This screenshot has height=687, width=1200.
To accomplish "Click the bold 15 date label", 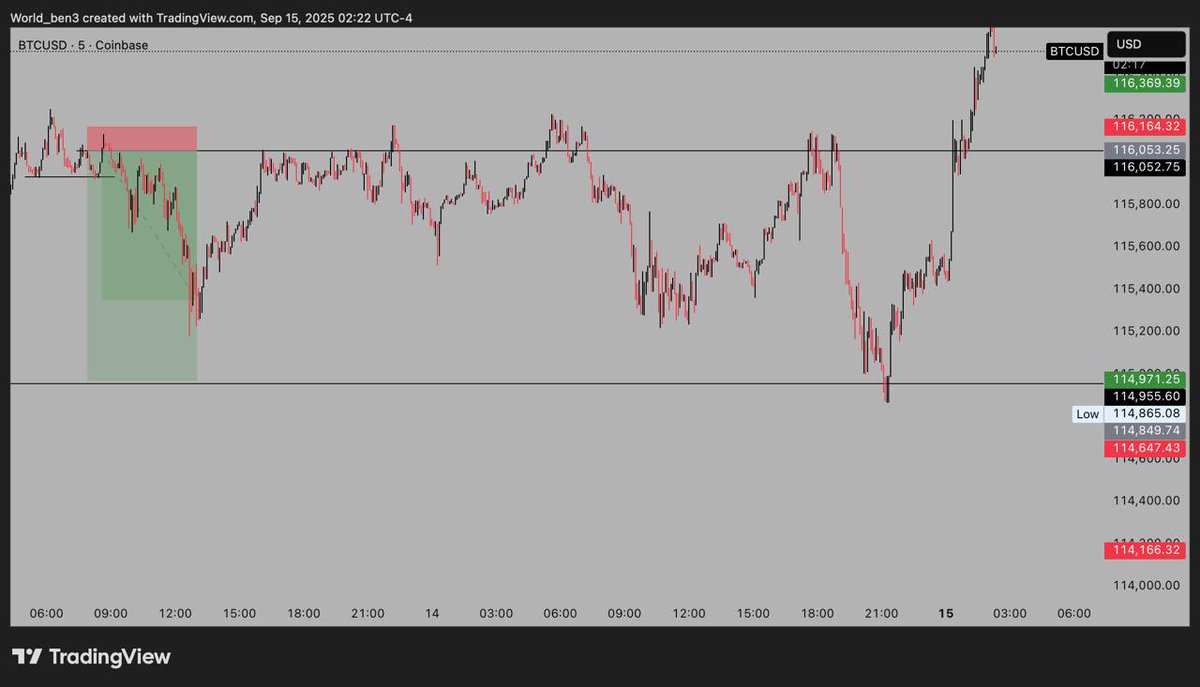I will (945, 613).
